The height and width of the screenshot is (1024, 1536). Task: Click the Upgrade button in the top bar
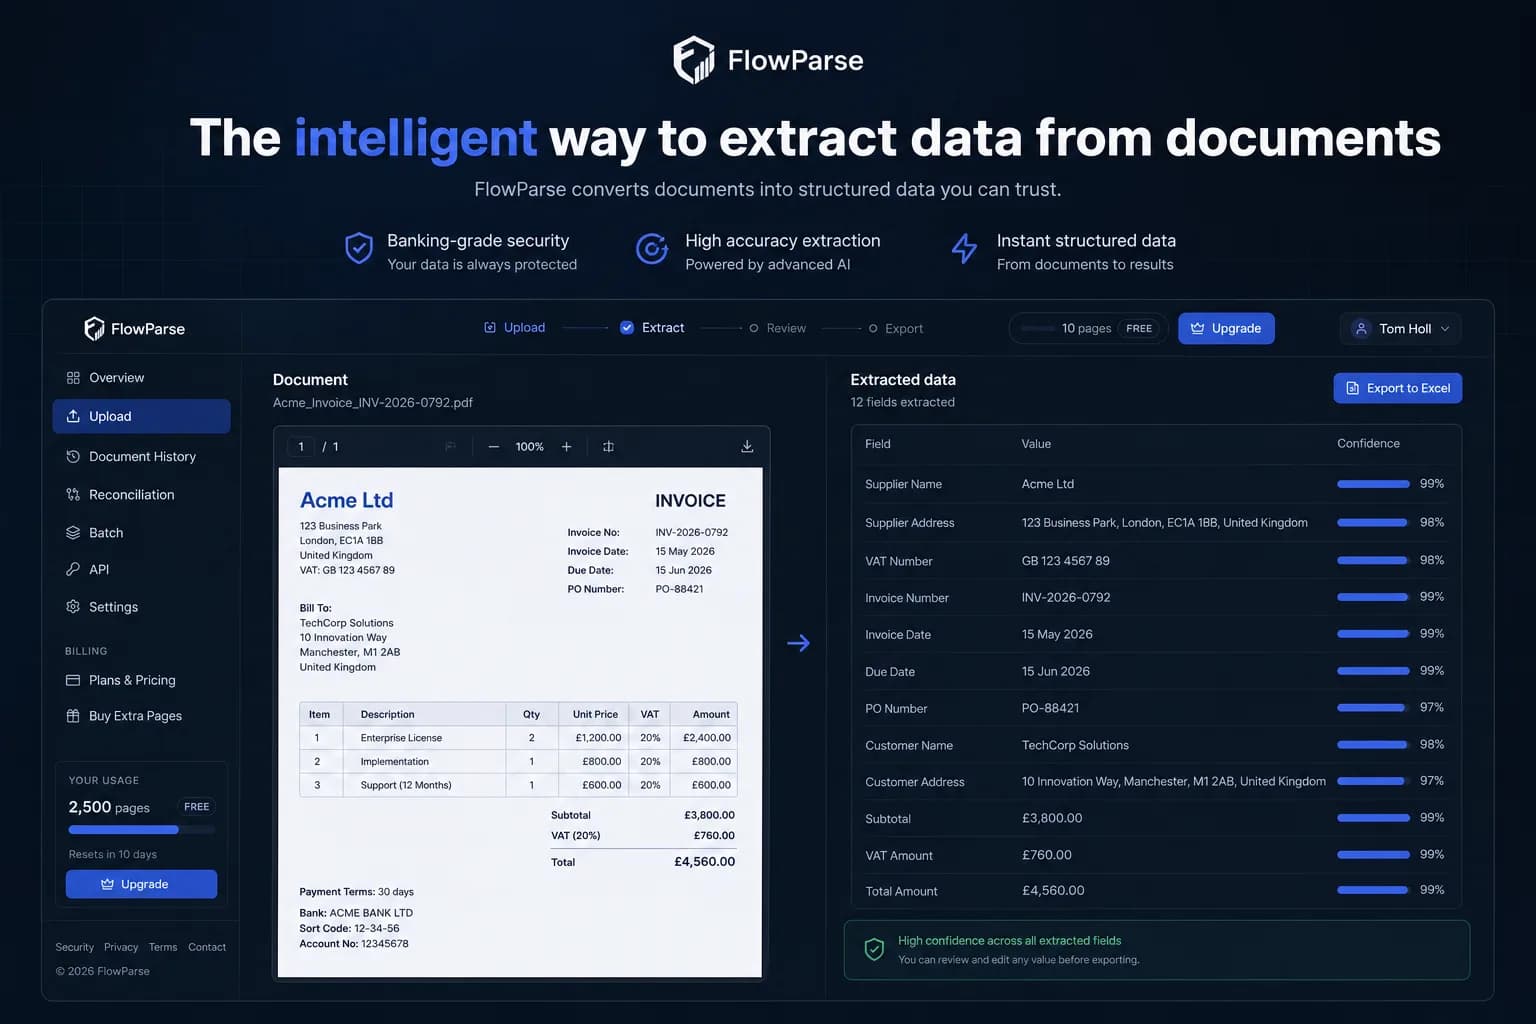[1226, 328]
